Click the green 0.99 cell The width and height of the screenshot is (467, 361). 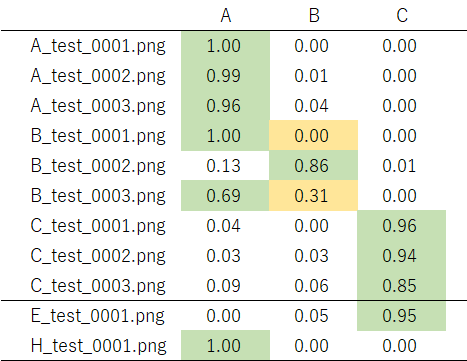225,75
